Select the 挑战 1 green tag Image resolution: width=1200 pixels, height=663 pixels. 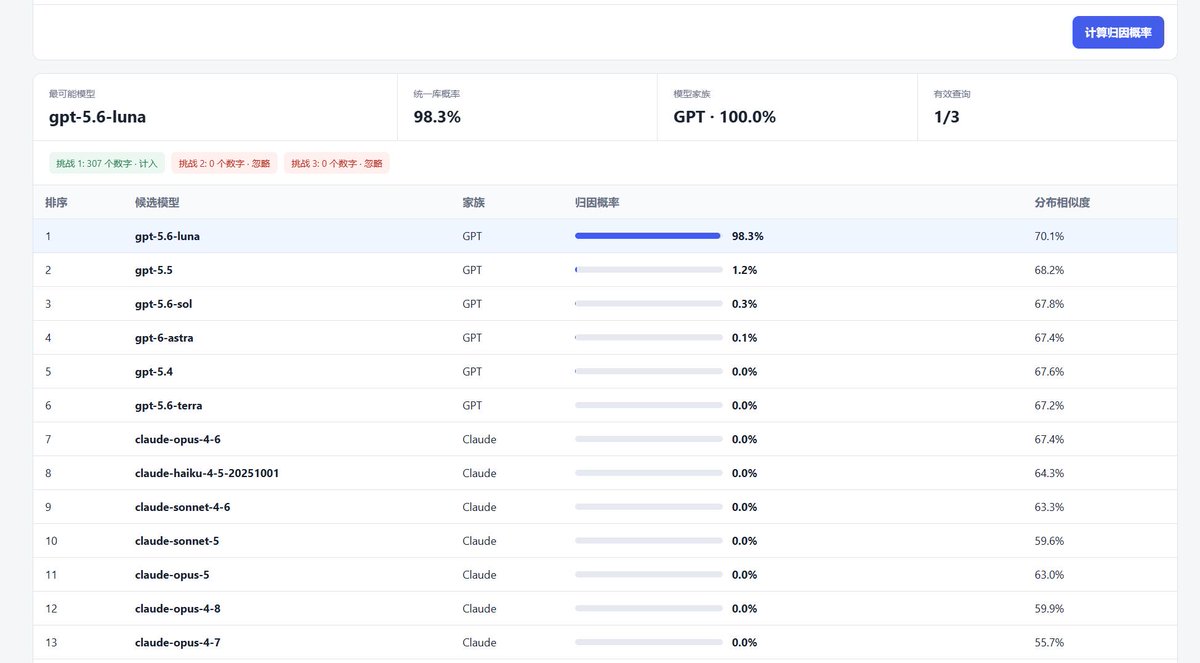point(107,163)
